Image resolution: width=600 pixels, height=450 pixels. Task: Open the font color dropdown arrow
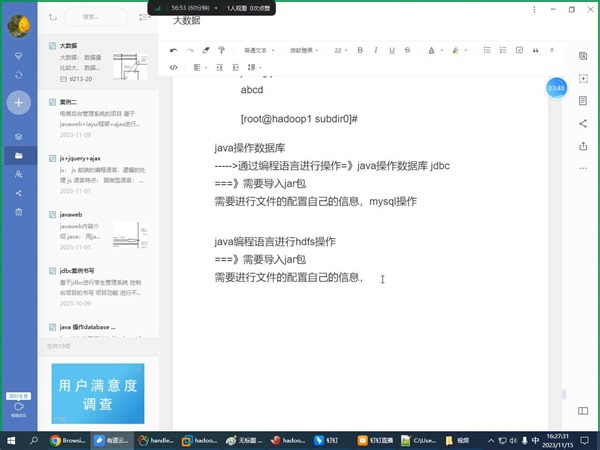442,50
